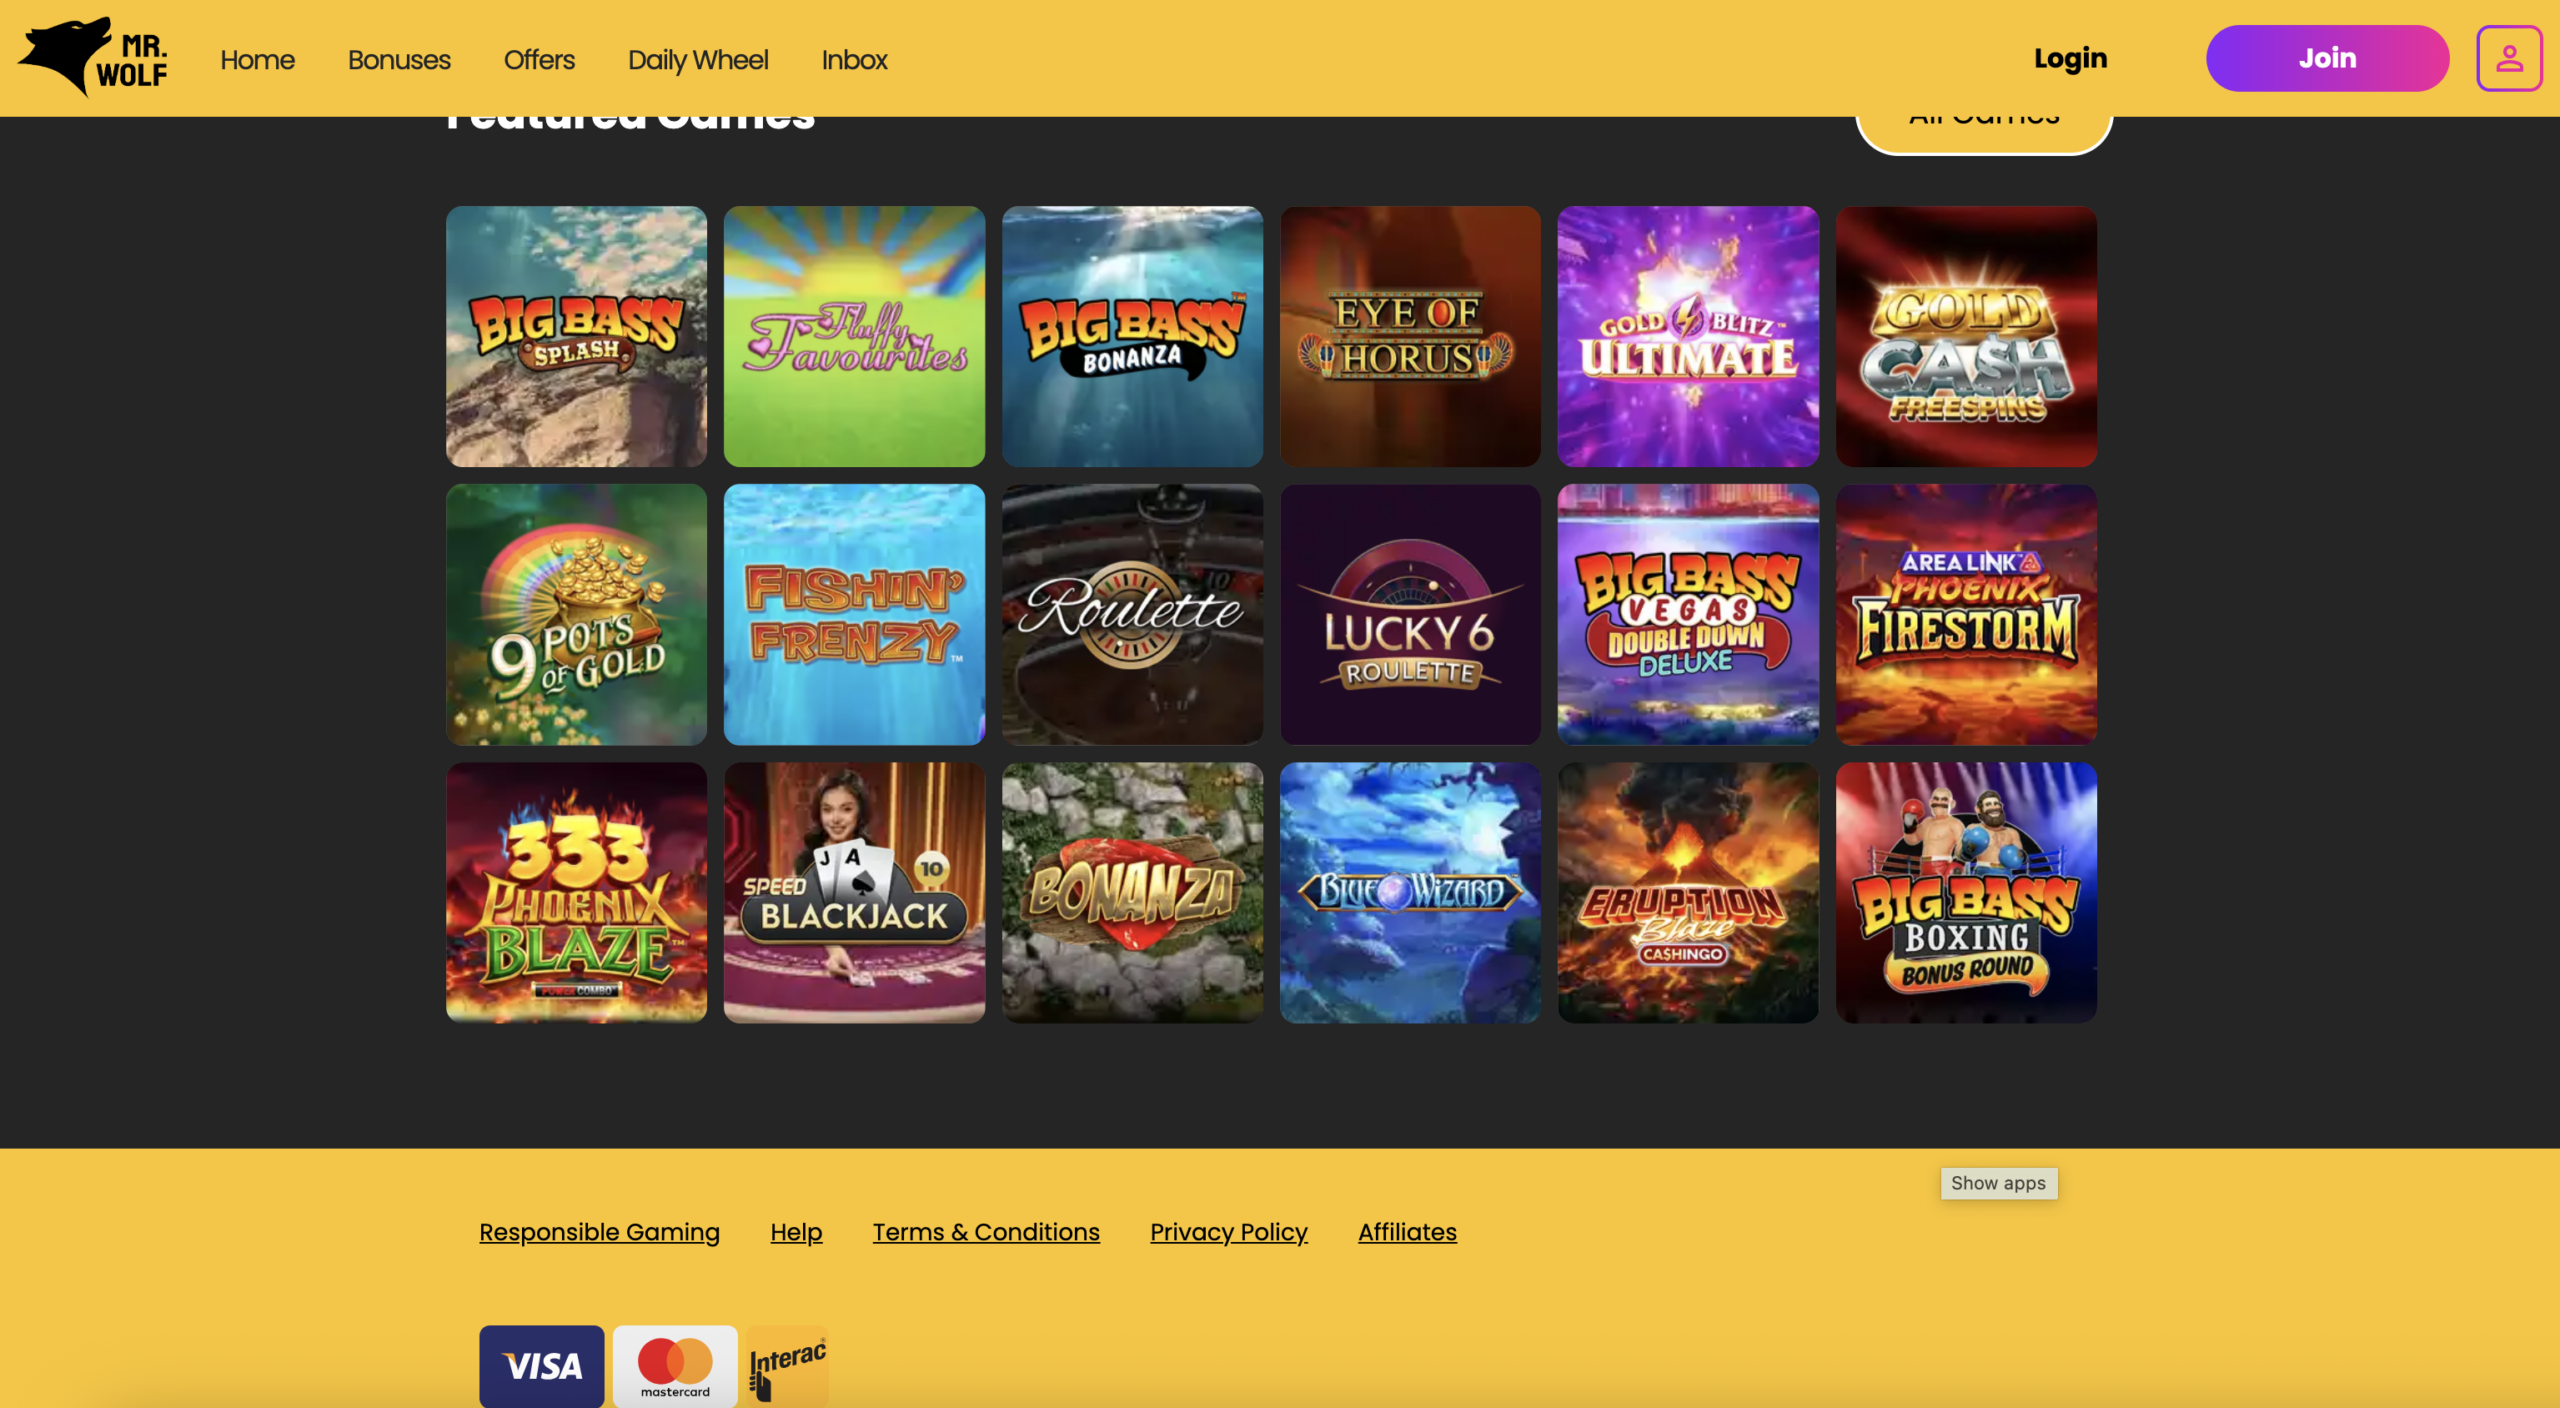Select the Bonanza game tile
The width and height of the screenshot is (2560, 1408).
coord(1132,892)
